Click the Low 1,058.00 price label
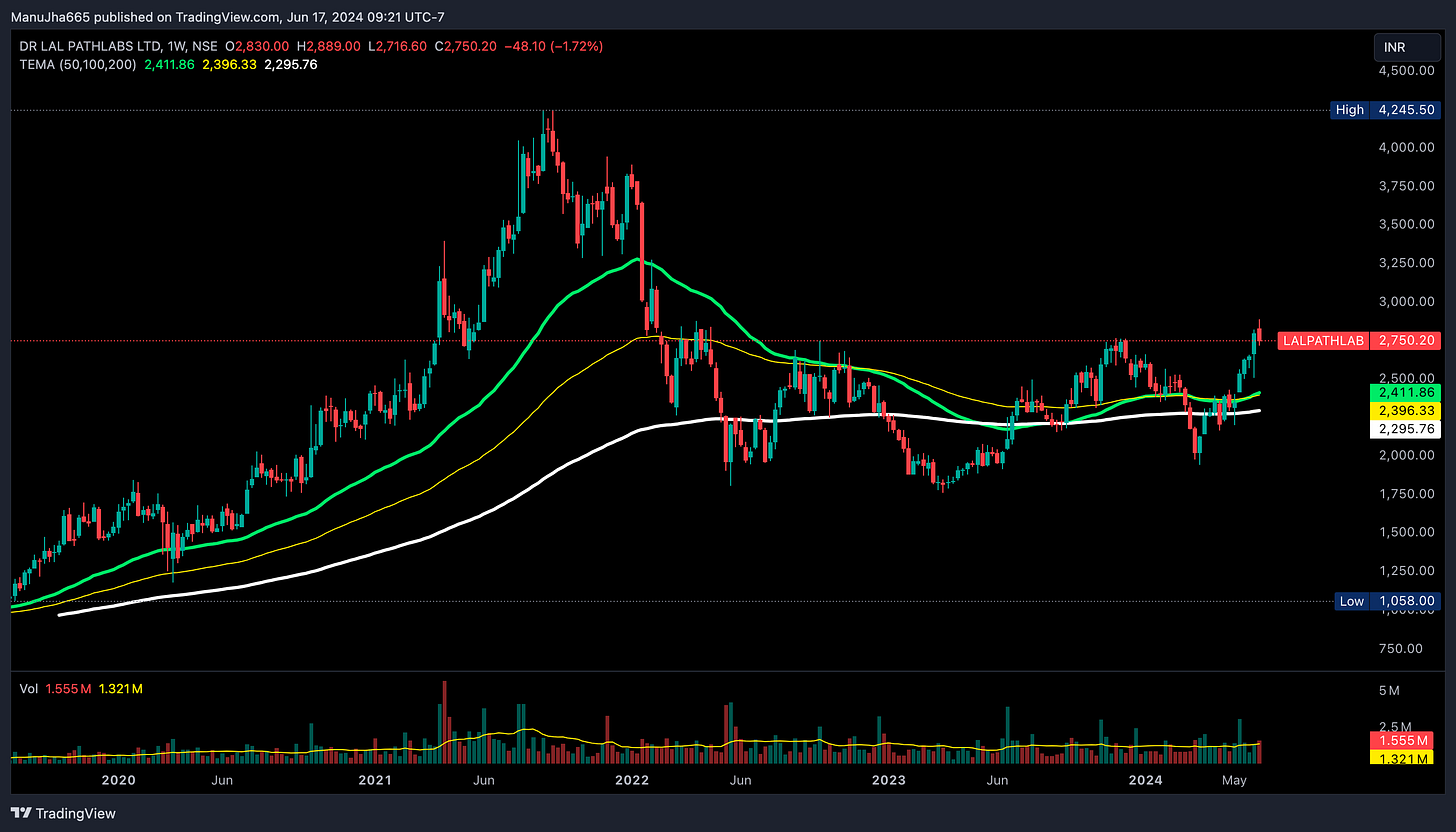The width and height of the screenshot is (1456, 832). pyautogui.click(x=1389, y=601)
